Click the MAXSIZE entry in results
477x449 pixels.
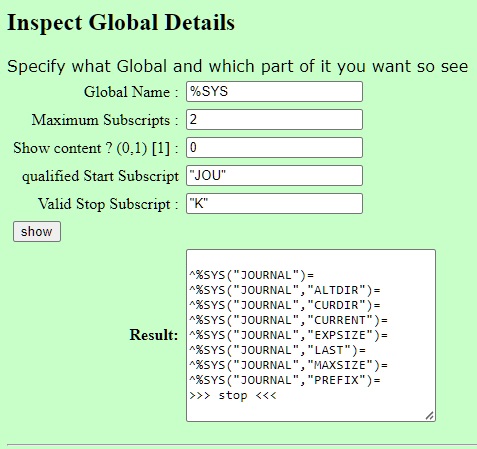pos(288,365)
